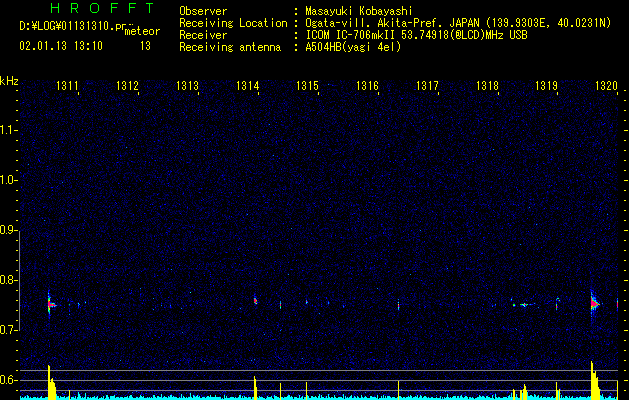Click the 1319 time axis marker

(547, 85)
